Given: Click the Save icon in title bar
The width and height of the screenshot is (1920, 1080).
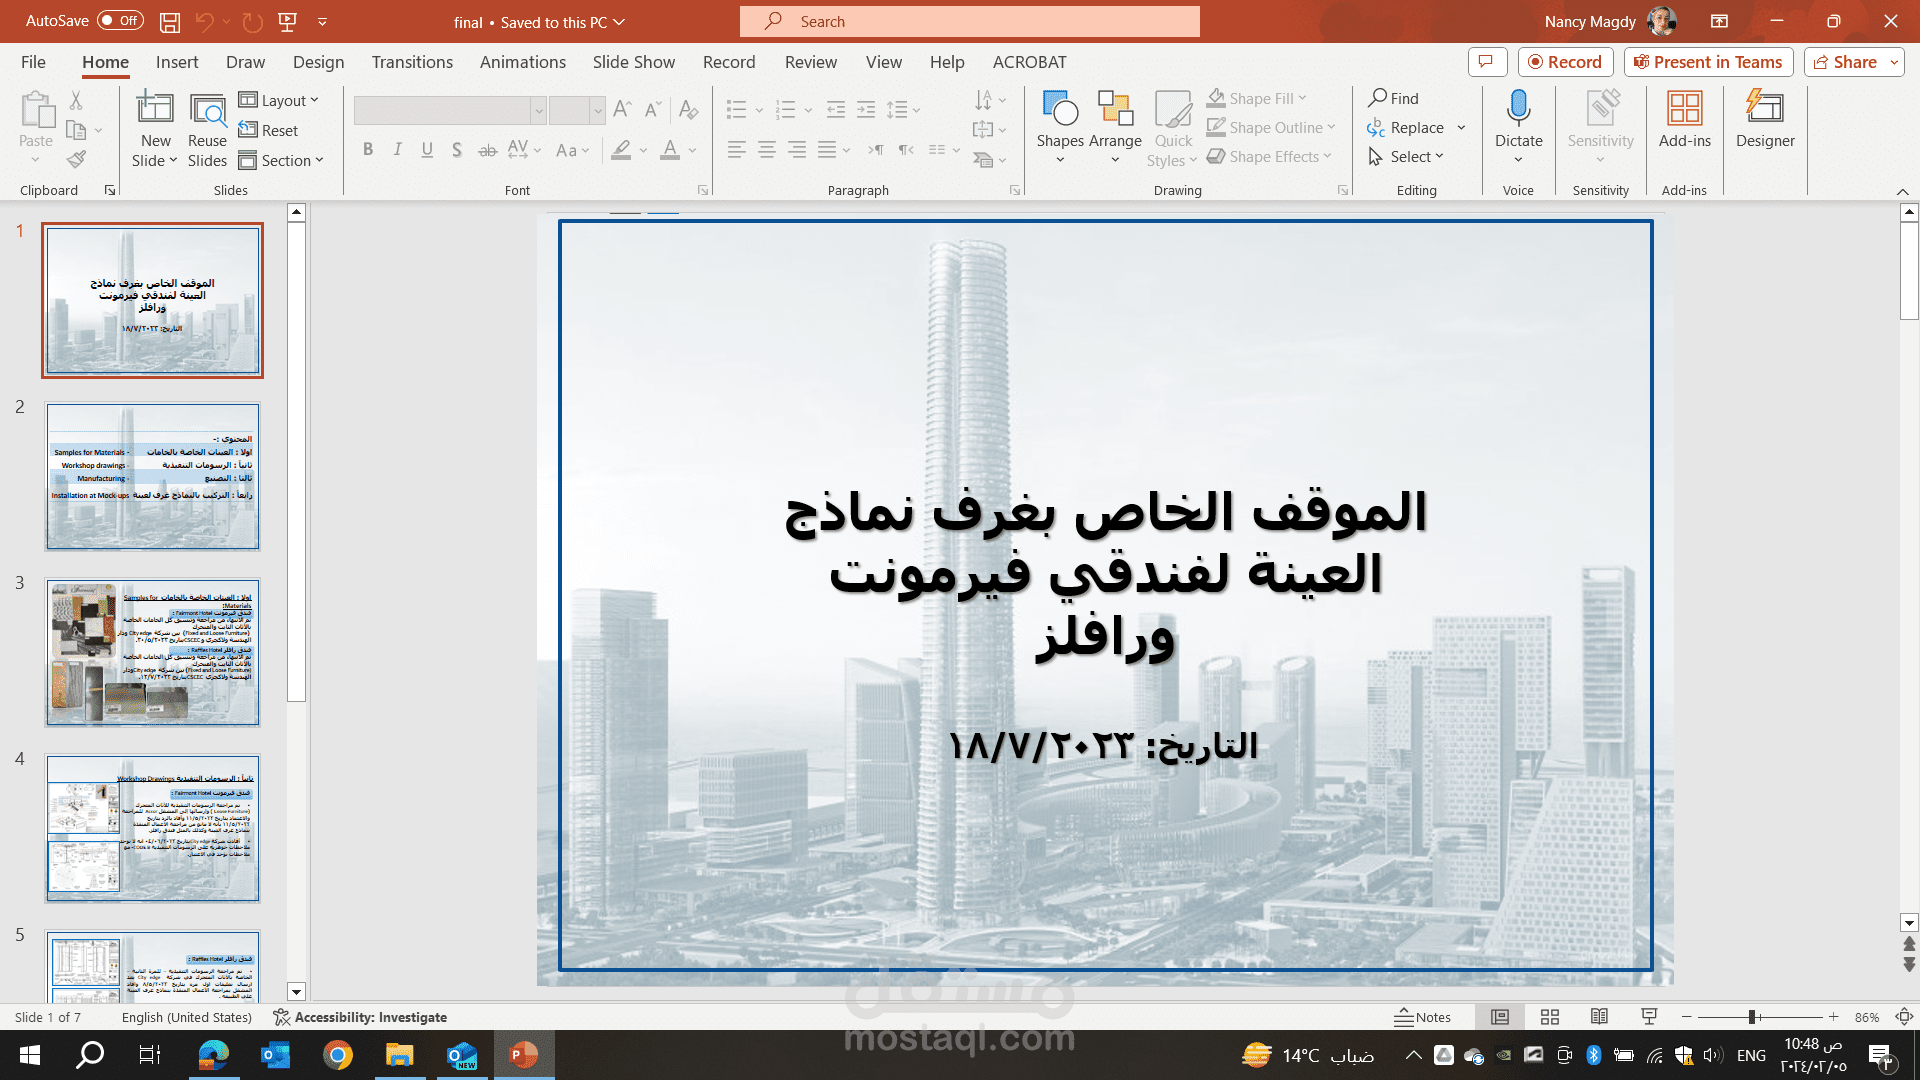Looking at the screenshot, I should tap(170, 21).
